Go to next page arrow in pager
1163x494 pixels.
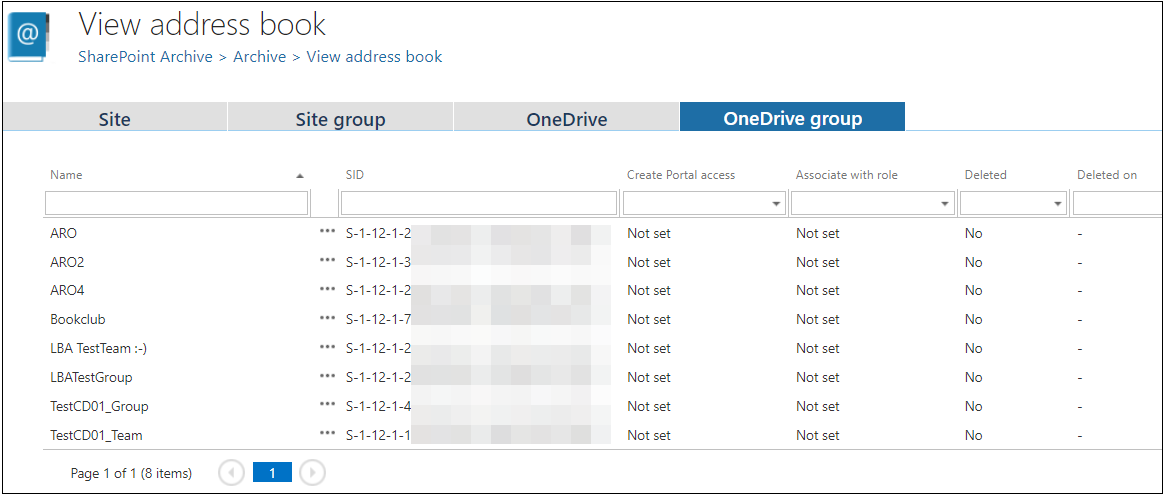tap(312, 473)
